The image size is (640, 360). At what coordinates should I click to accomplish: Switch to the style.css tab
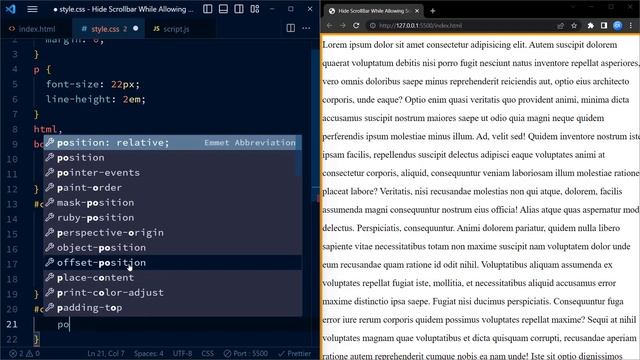click(109, 29)
